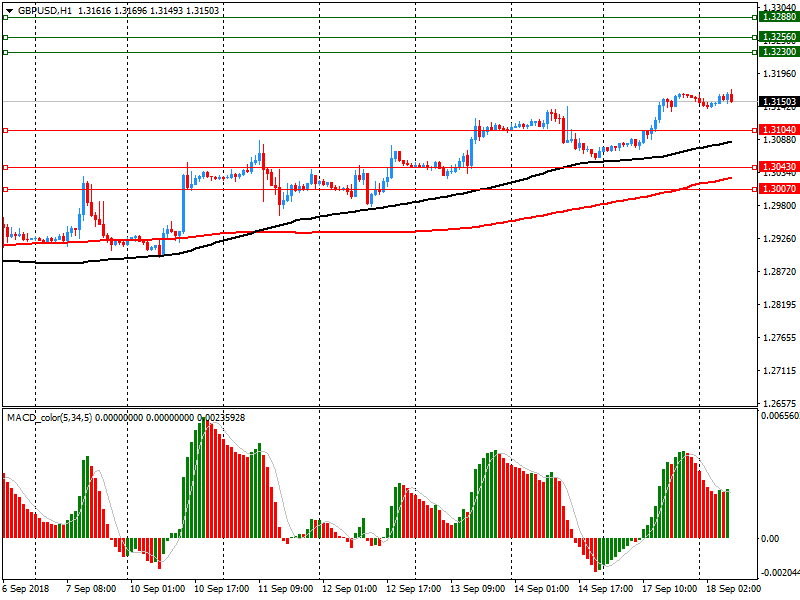Click right handle of the 1.32880 green line

point(755,17)
